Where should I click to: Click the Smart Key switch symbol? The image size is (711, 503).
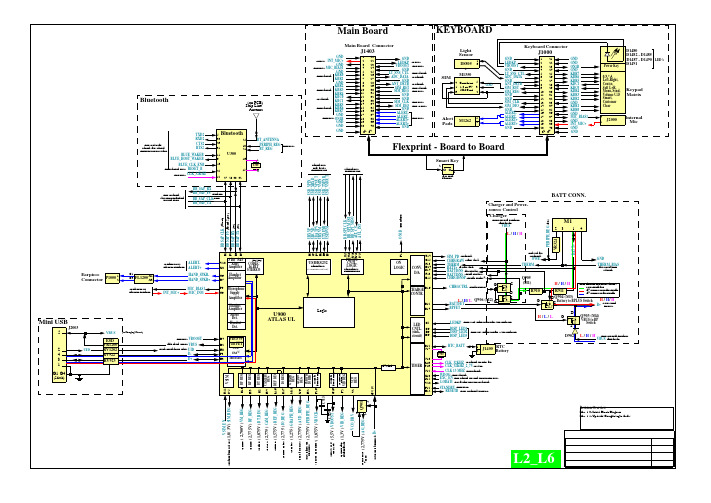(x=448, y=170)
